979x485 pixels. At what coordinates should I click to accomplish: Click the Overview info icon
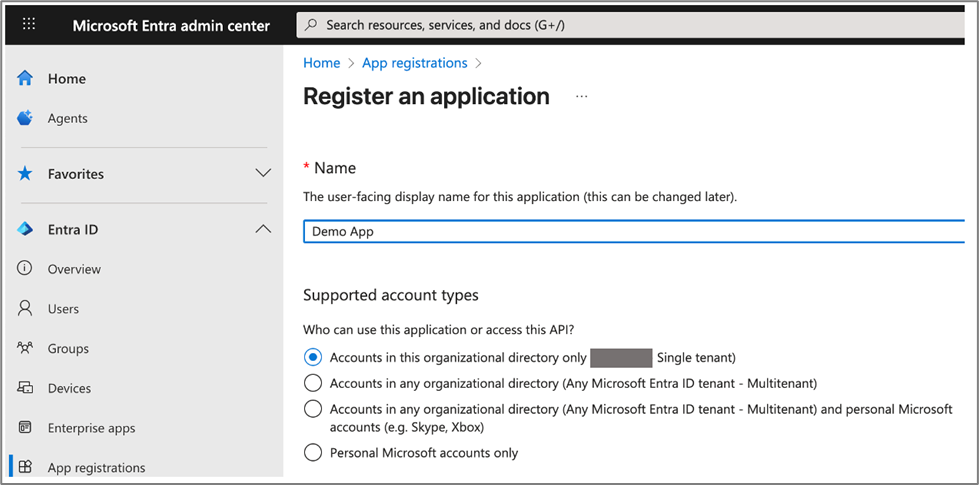26,269
